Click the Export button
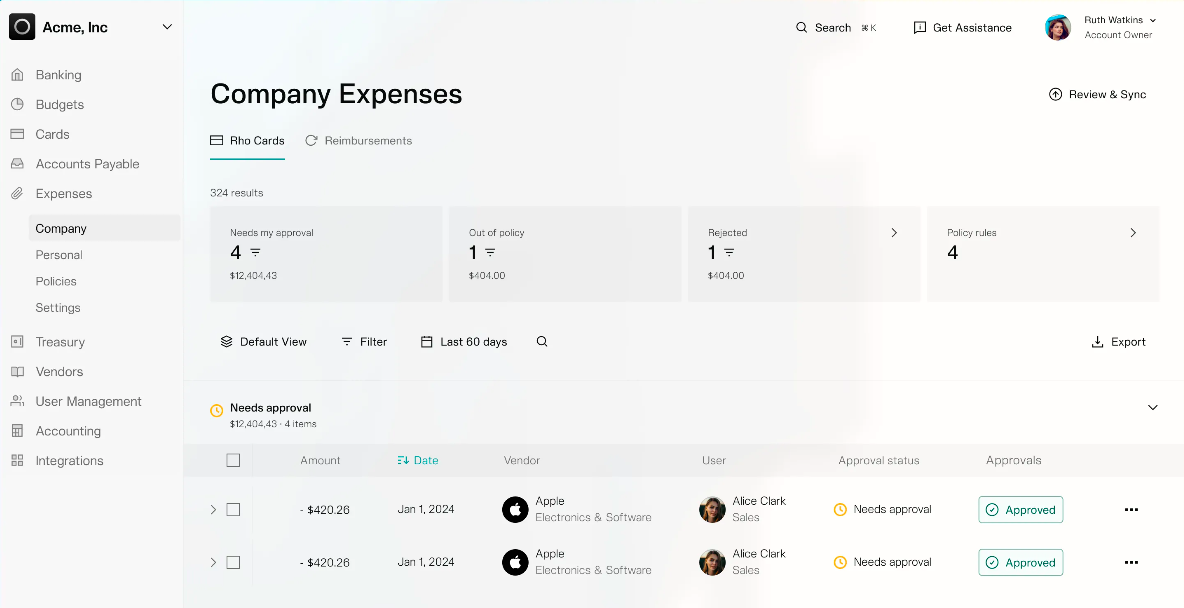This screenshot has width=1184, height=608. (x=1119, y=342)
